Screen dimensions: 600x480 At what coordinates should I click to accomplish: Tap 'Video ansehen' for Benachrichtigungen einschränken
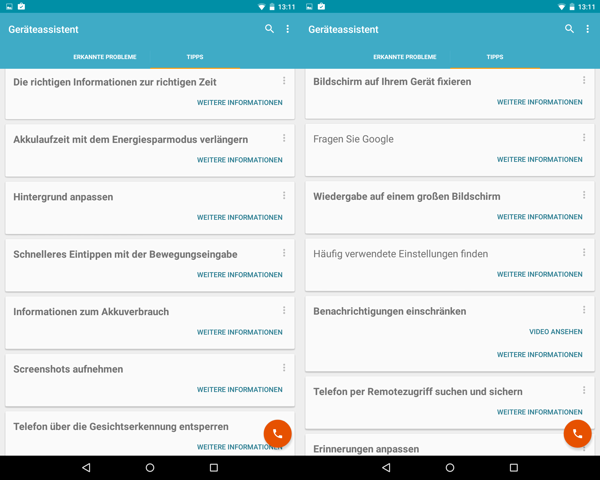tap(556, 332)
